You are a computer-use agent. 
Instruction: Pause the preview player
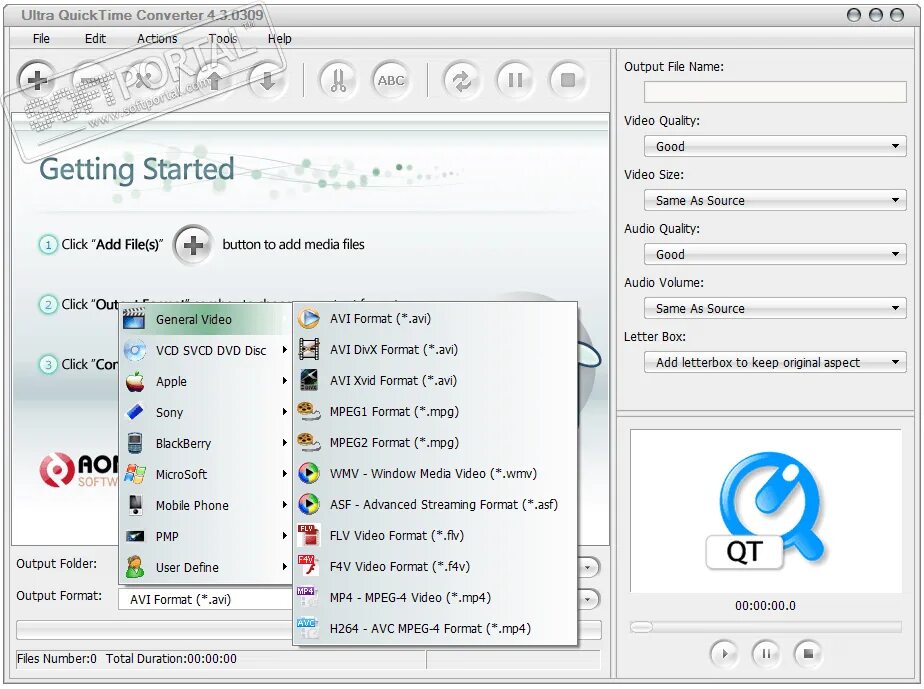(x=766, y=653)
